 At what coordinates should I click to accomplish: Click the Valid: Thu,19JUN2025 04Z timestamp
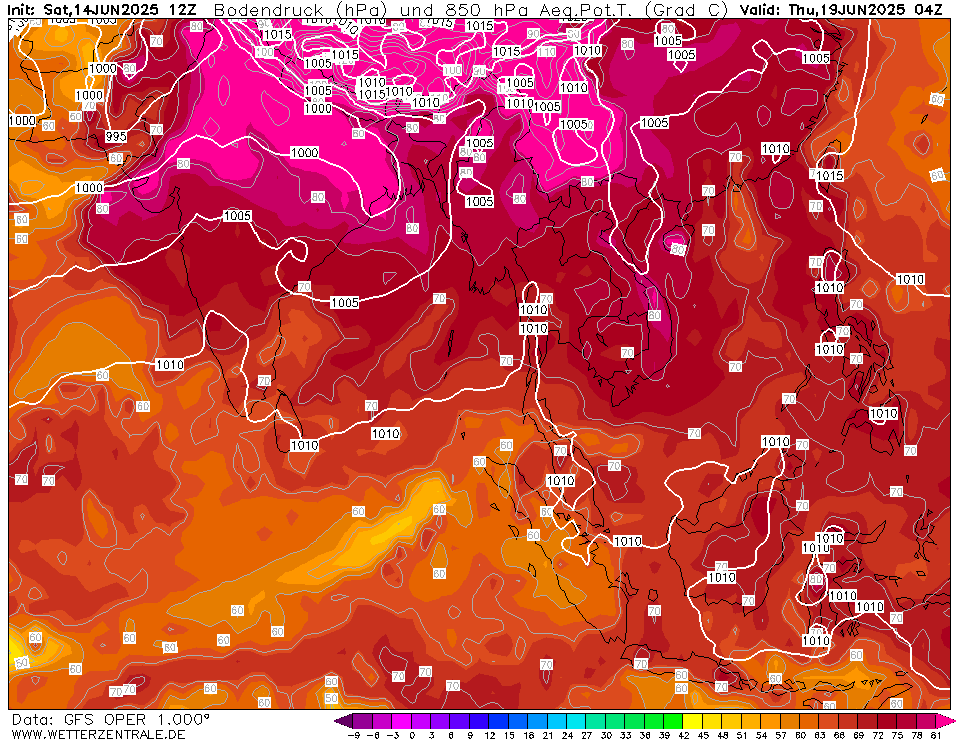coord(840,9)
